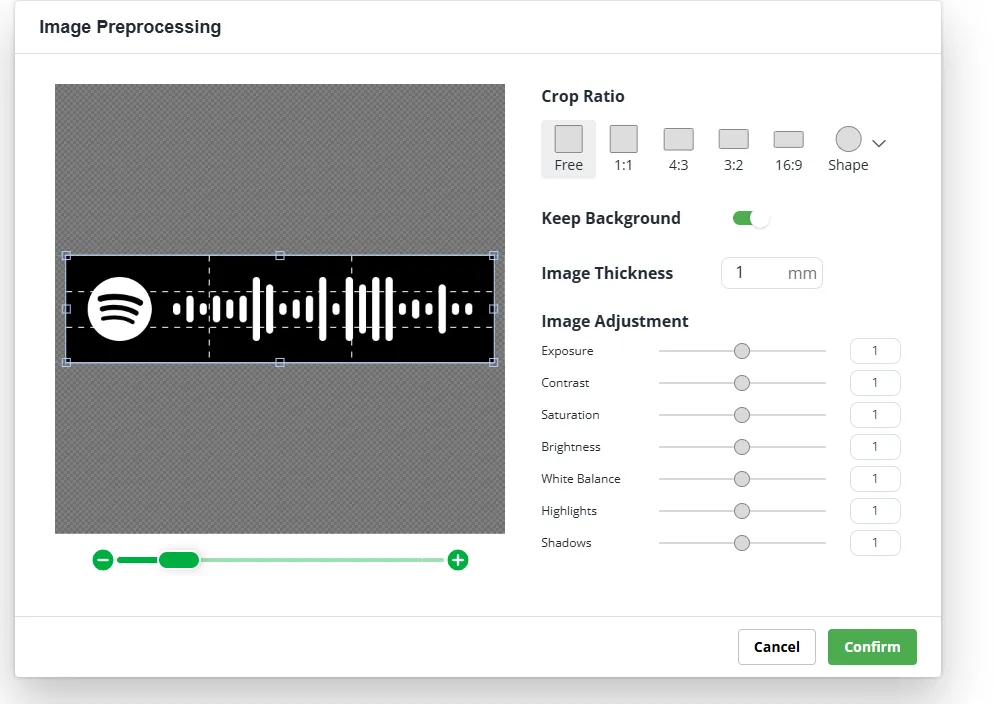Toggle the Keep Background switch
The image size is (994, 704).
[751, 218]
